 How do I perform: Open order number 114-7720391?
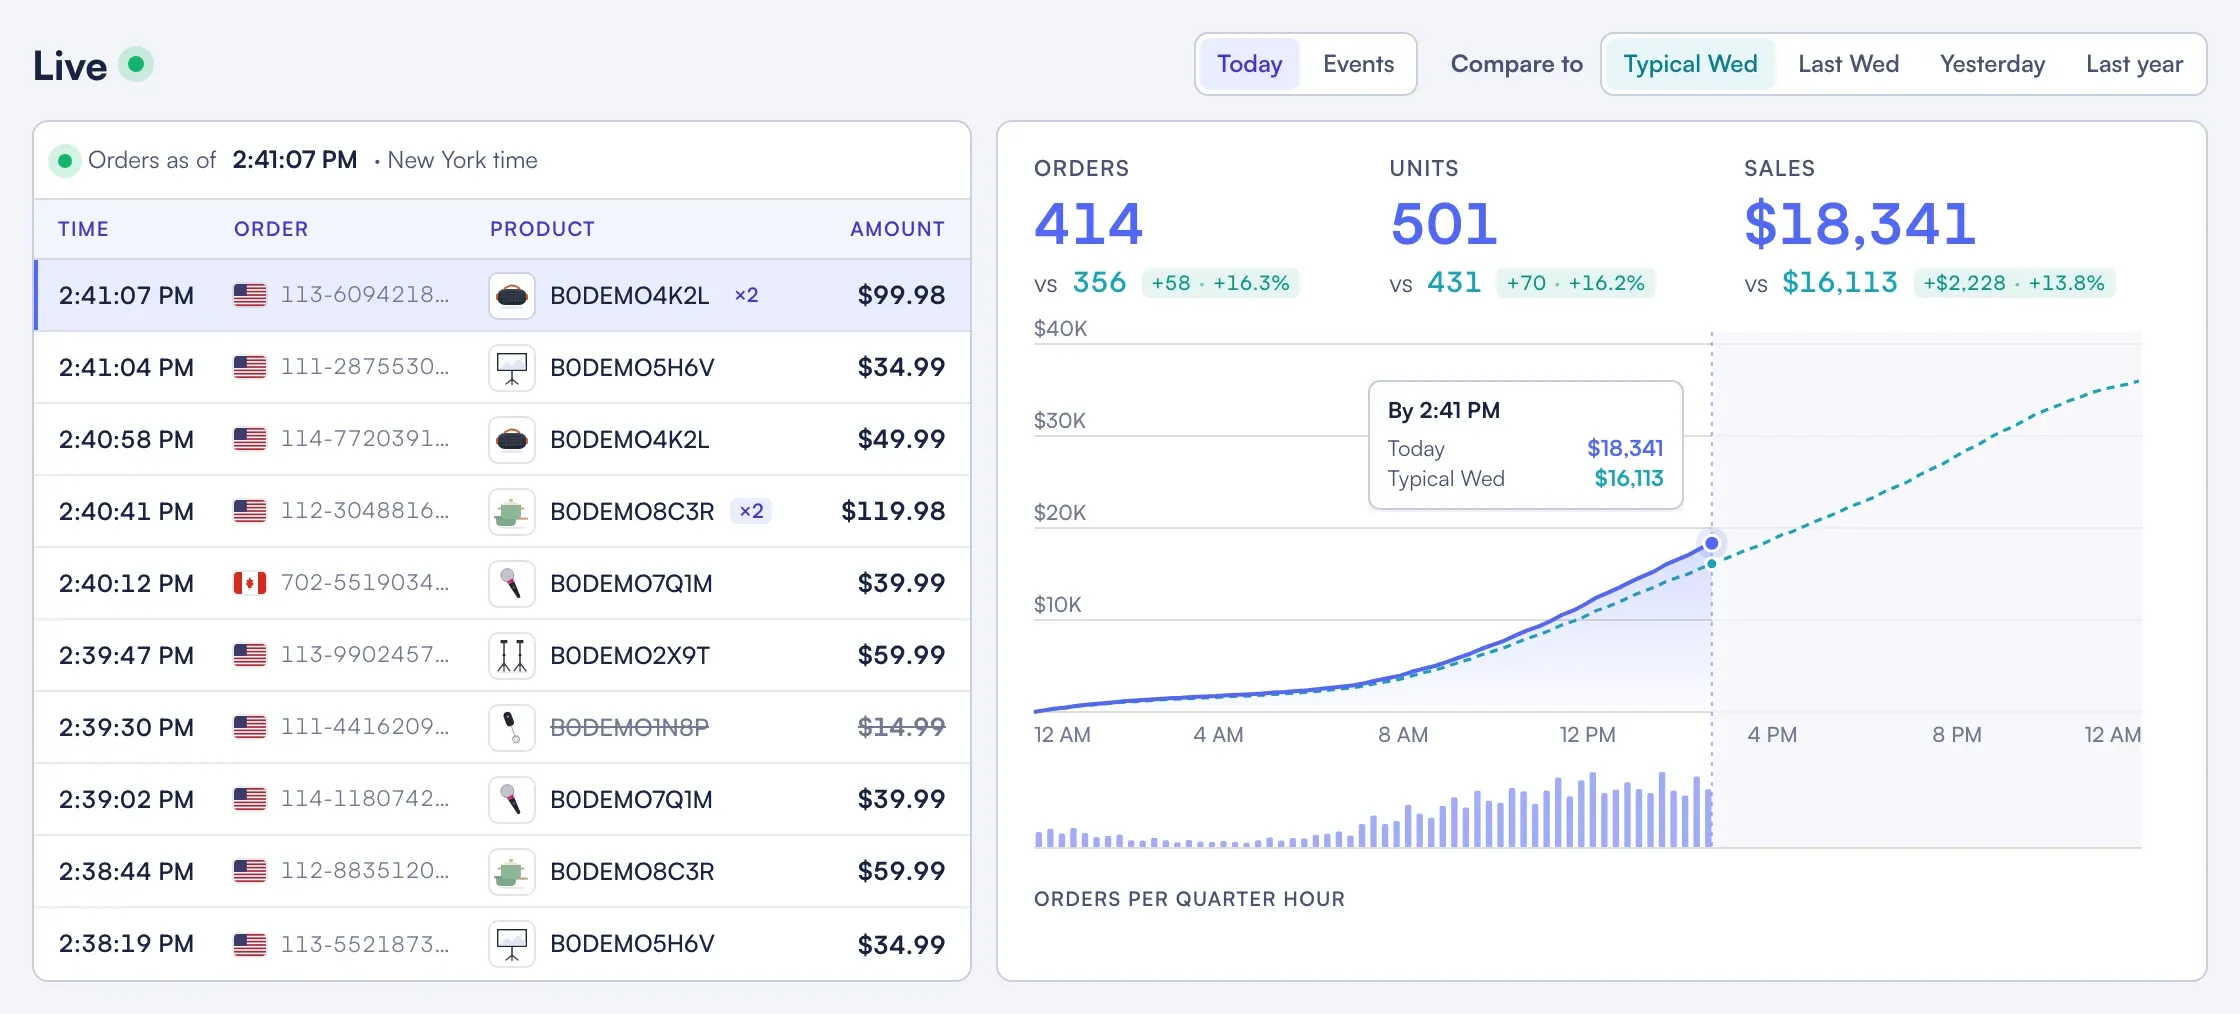364,439
